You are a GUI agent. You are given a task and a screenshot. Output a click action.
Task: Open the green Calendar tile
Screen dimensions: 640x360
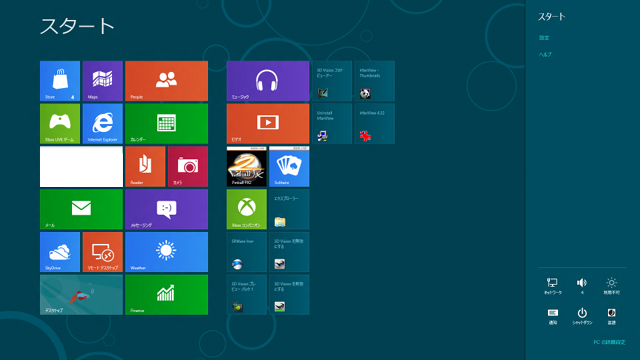coord(167,124)
